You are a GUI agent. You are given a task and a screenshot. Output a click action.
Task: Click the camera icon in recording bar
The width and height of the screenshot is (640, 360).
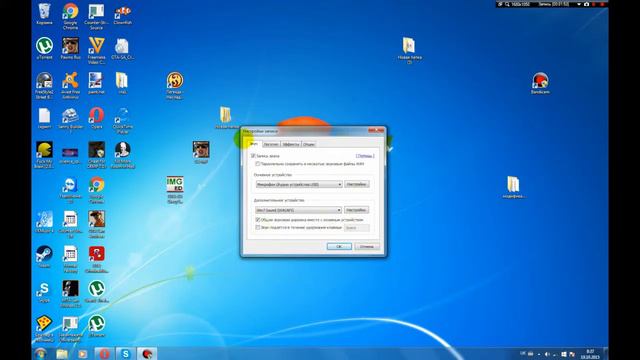(x=587, y=4)
